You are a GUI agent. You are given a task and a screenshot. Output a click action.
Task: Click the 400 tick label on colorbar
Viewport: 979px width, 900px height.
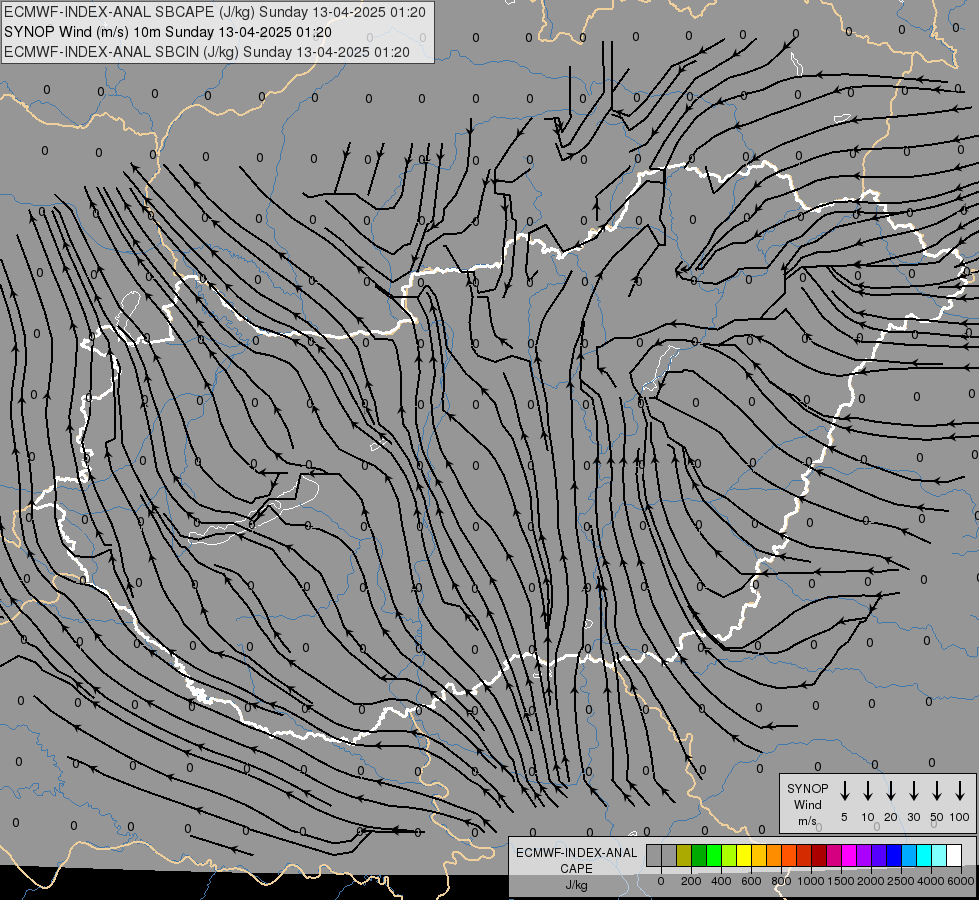point(721,881)
